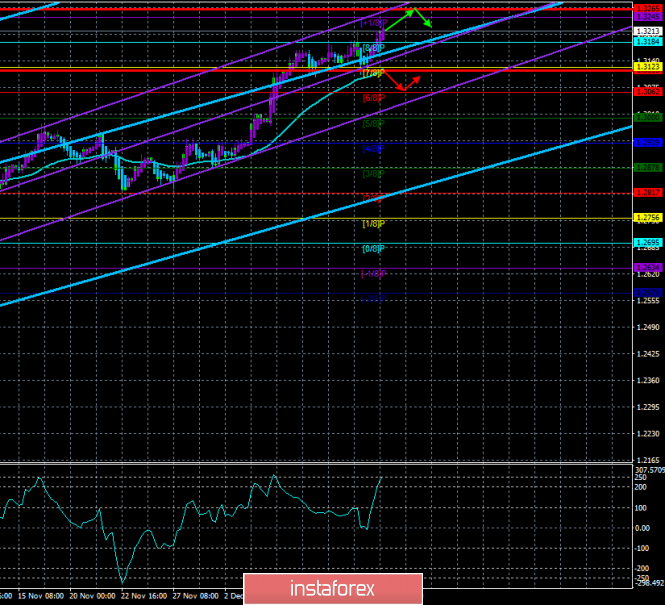Click the [4/8]P Murrey level label
The height and width of the screenshot is (605, 665).
(374, 148)
